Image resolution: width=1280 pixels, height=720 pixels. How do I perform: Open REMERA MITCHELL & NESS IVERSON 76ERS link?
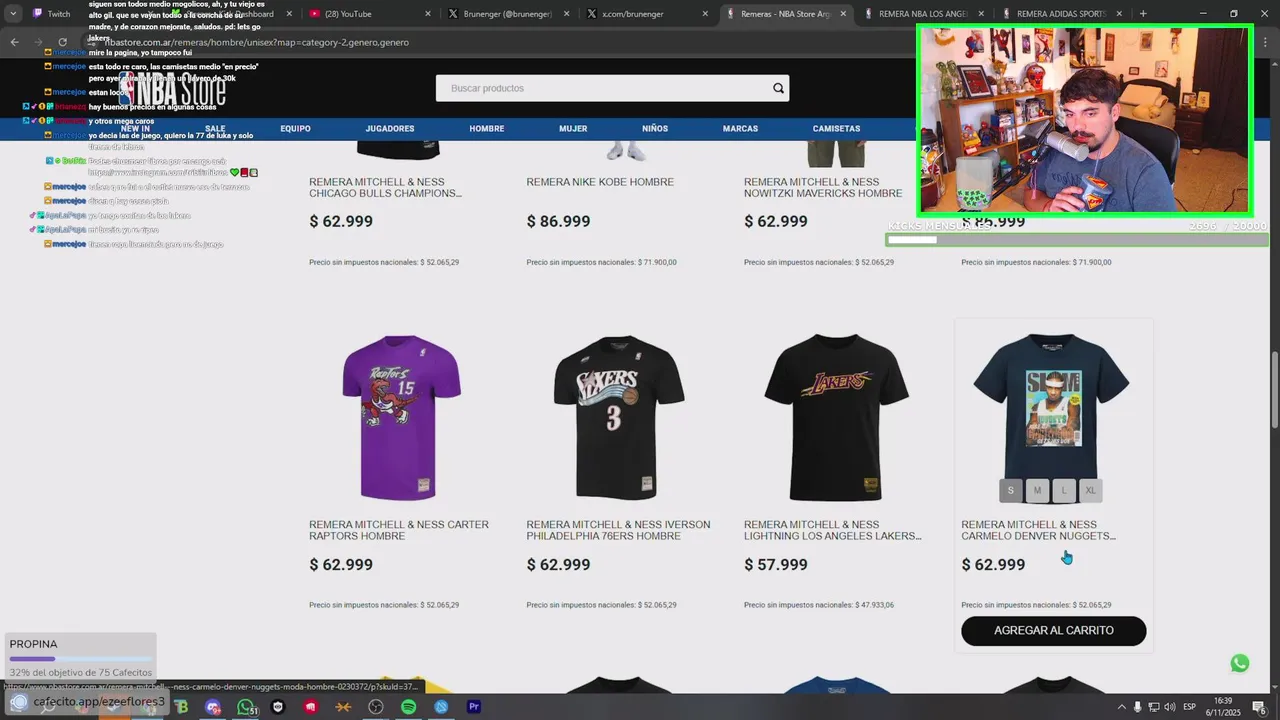618,530
